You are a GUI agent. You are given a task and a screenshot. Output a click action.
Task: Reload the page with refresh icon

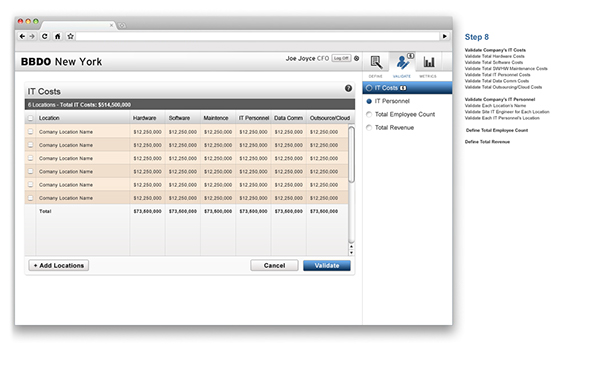point(45,36)
